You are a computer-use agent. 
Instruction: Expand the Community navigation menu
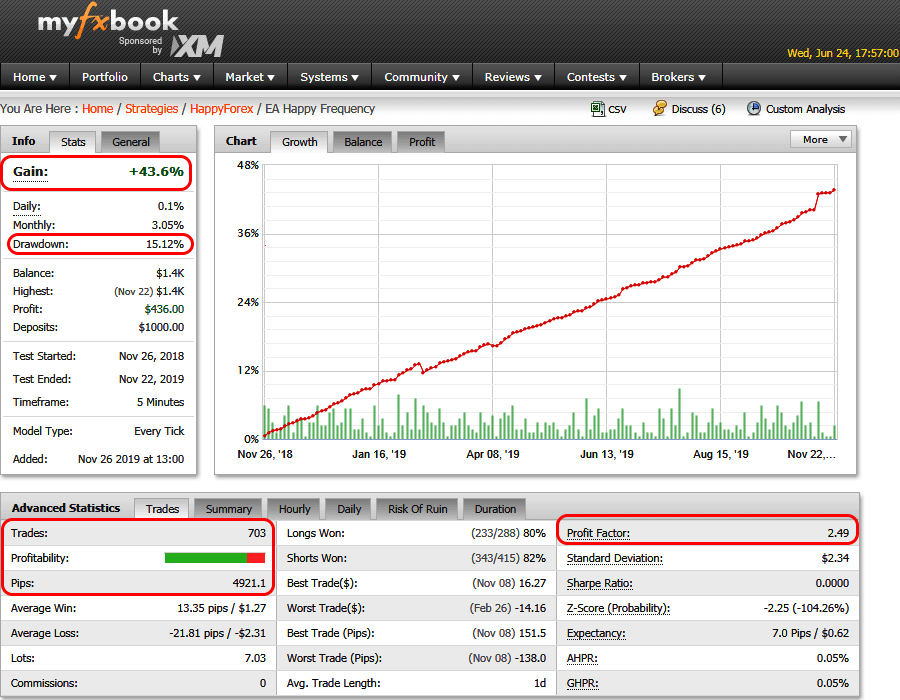tap(421, 77)
